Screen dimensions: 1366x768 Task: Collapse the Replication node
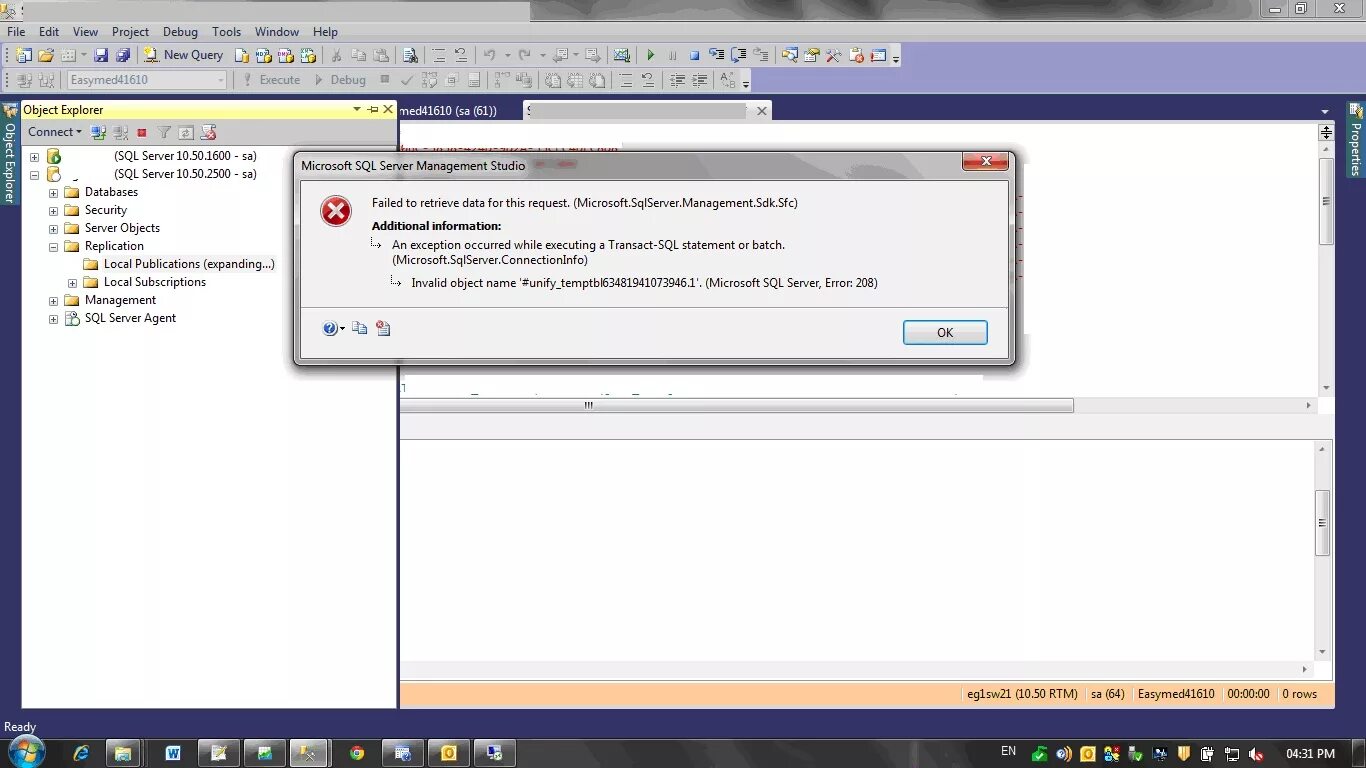54,246
